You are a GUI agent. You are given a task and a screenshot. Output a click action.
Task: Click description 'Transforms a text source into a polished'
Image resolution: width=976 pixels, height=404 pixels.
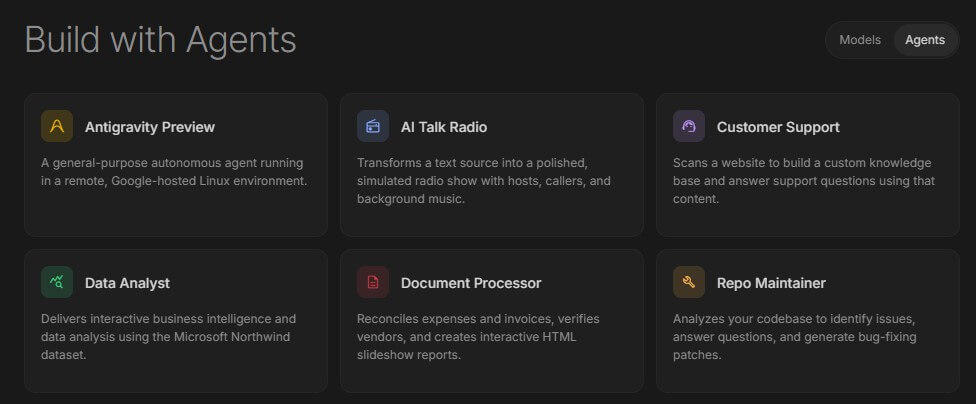(x=472, y=163)
